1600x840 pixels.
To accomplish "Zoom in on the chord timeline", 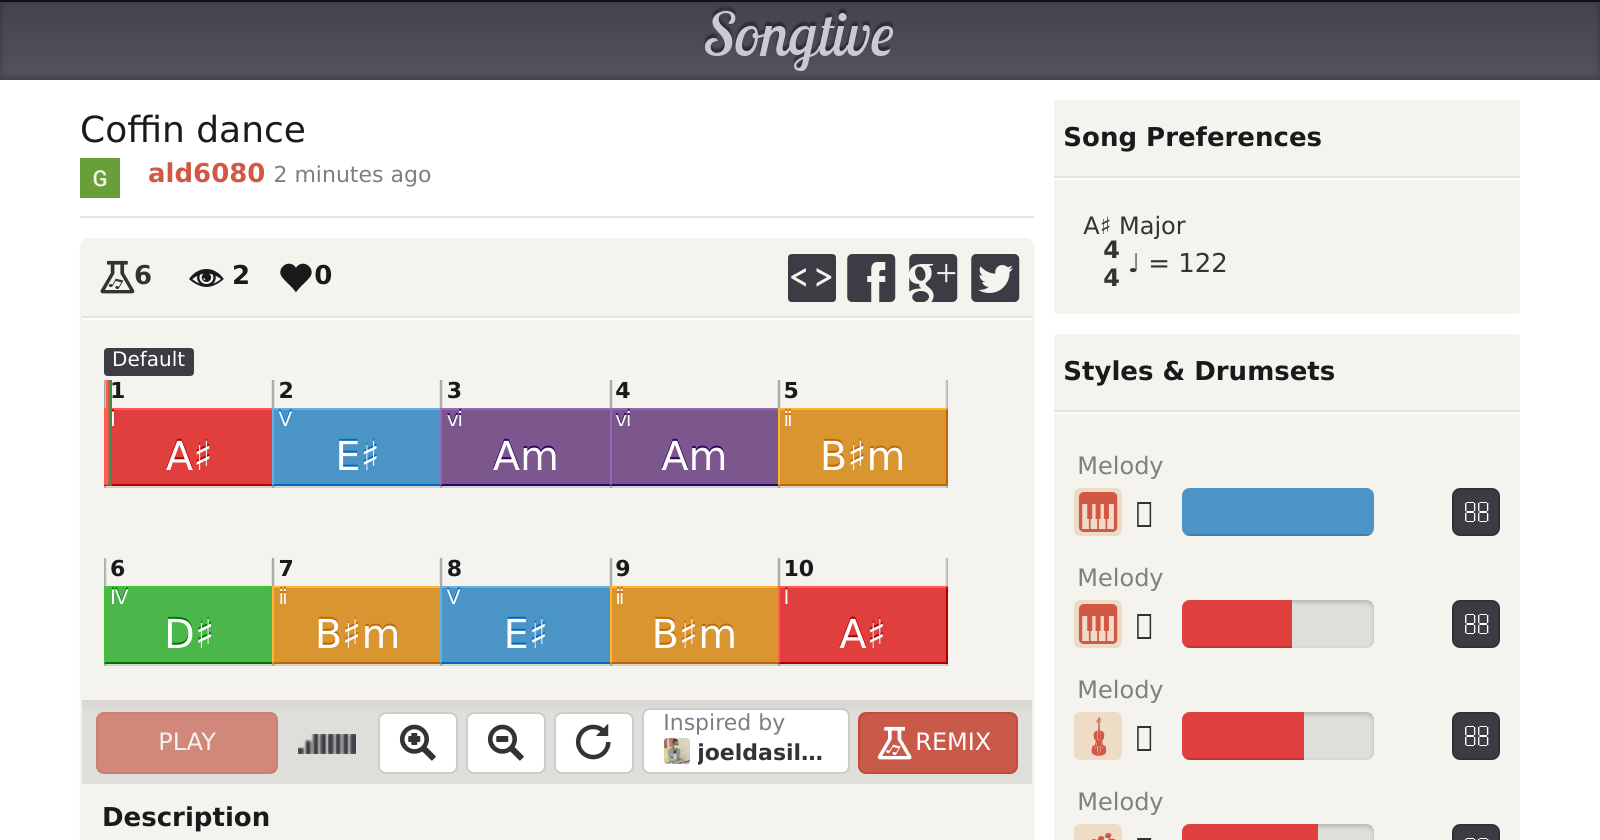I will pyautogui.click(x=418, y=743).
